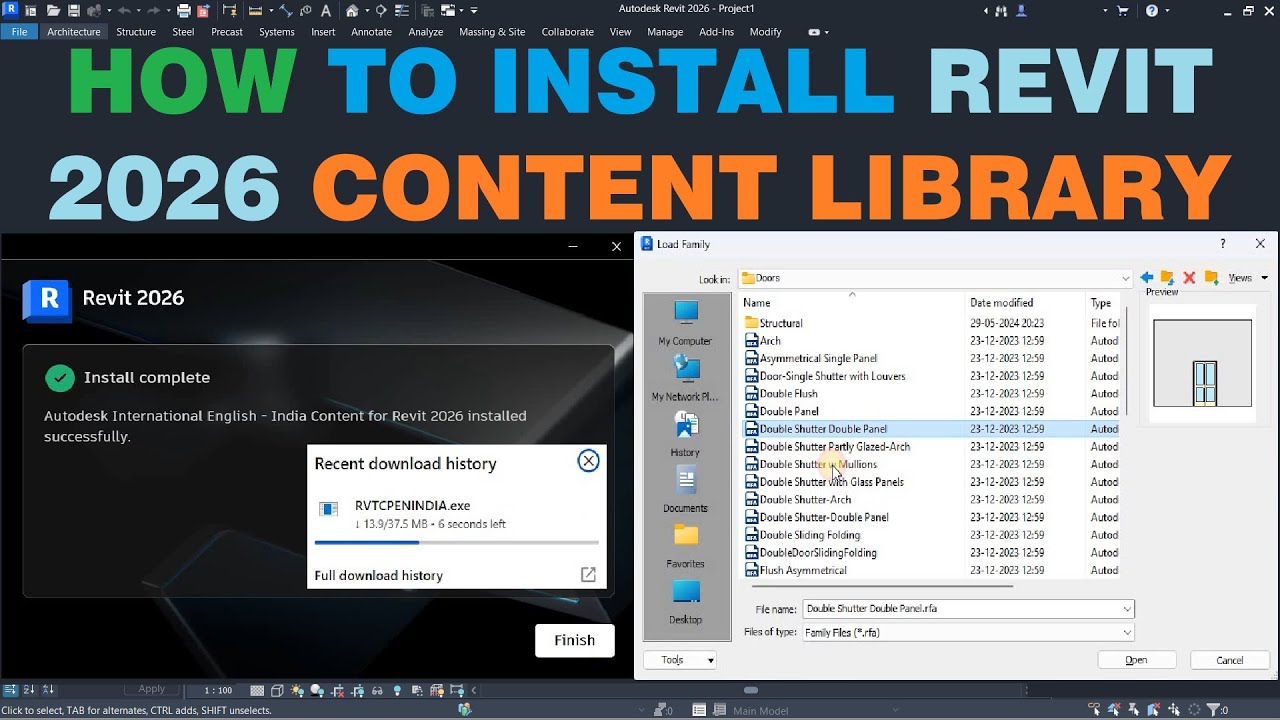Open the Customize Quick Access Toolbar arrow
Viewport: 1280px width, 720px height.
coord(474,10)
